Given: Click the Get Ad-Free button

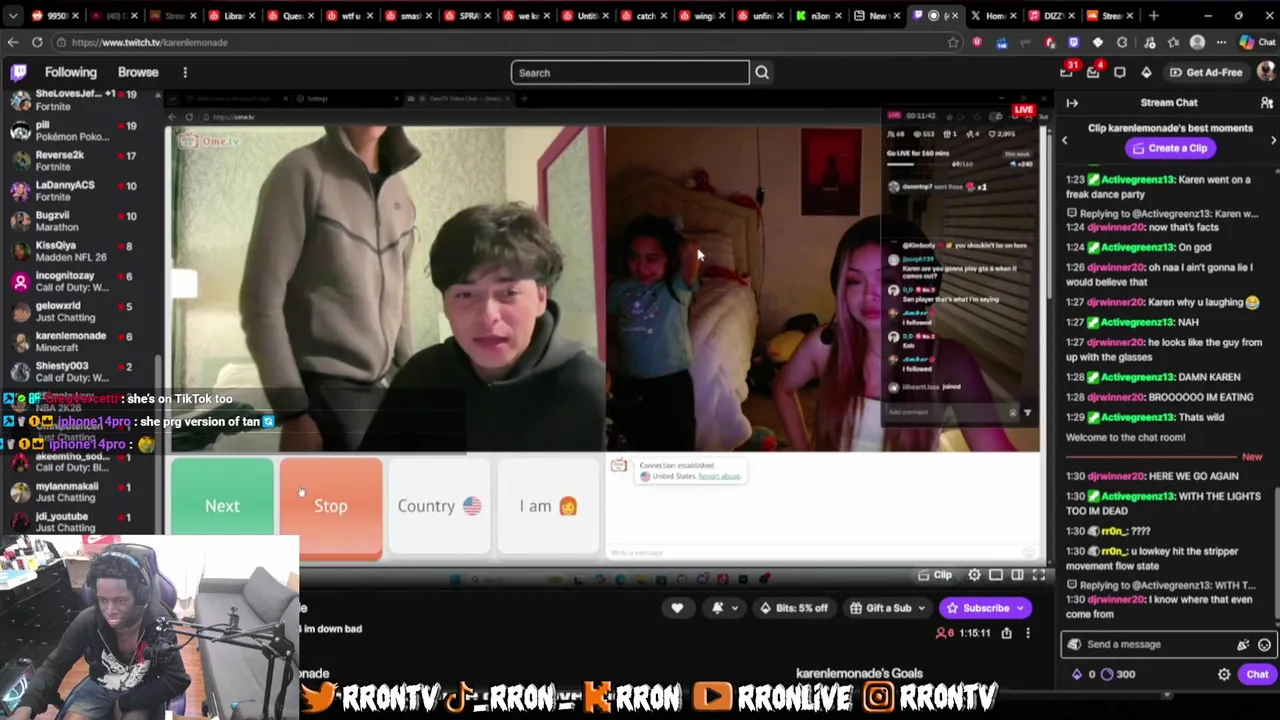Looking at the screenshot, I should pos(1206,72).
